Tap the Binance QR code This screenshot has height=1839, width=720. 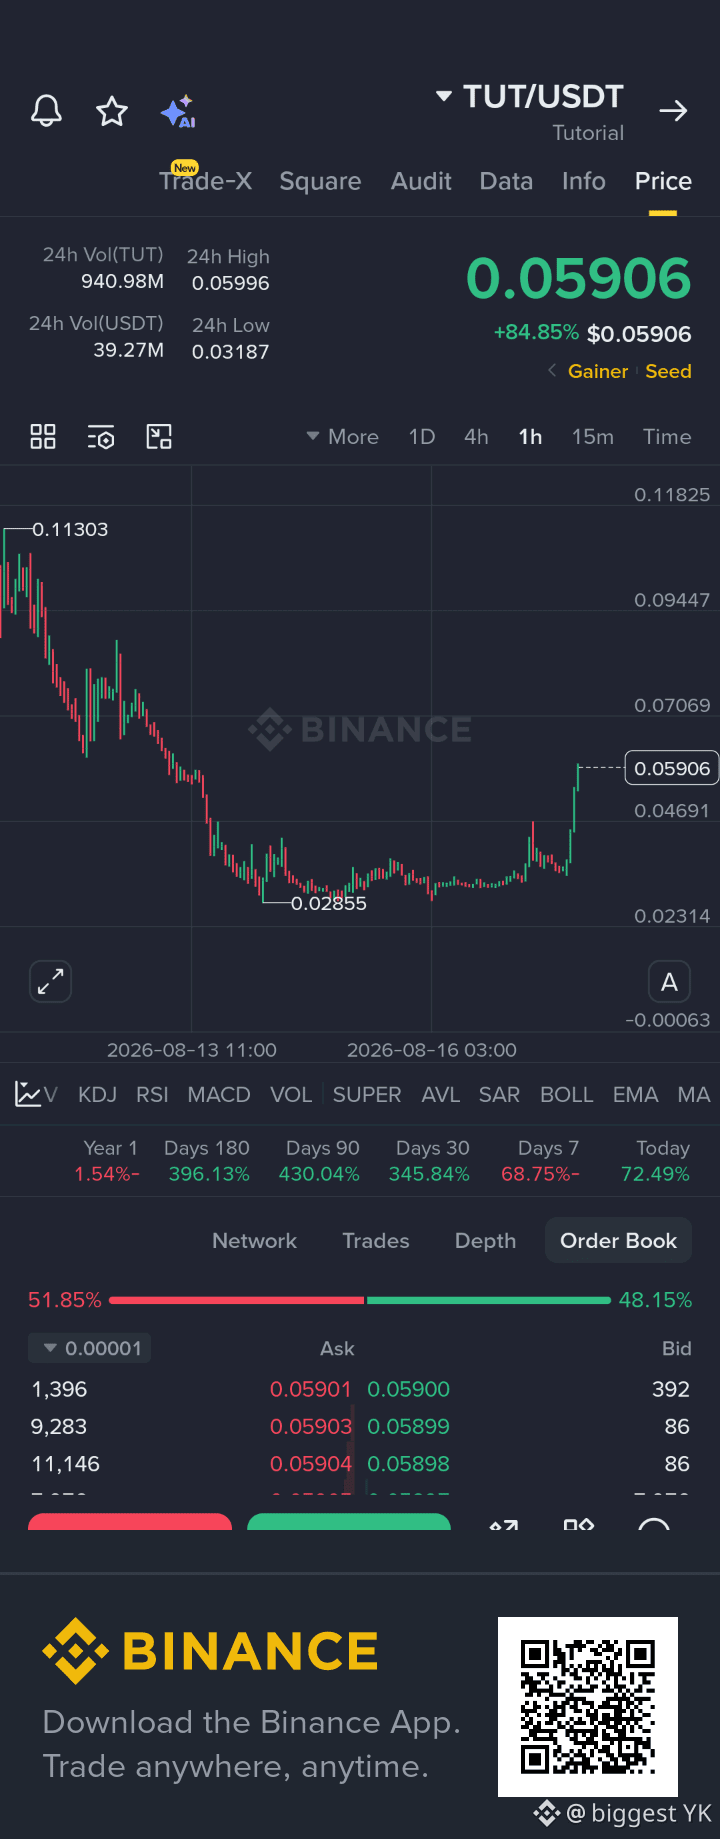point(588,1707)
